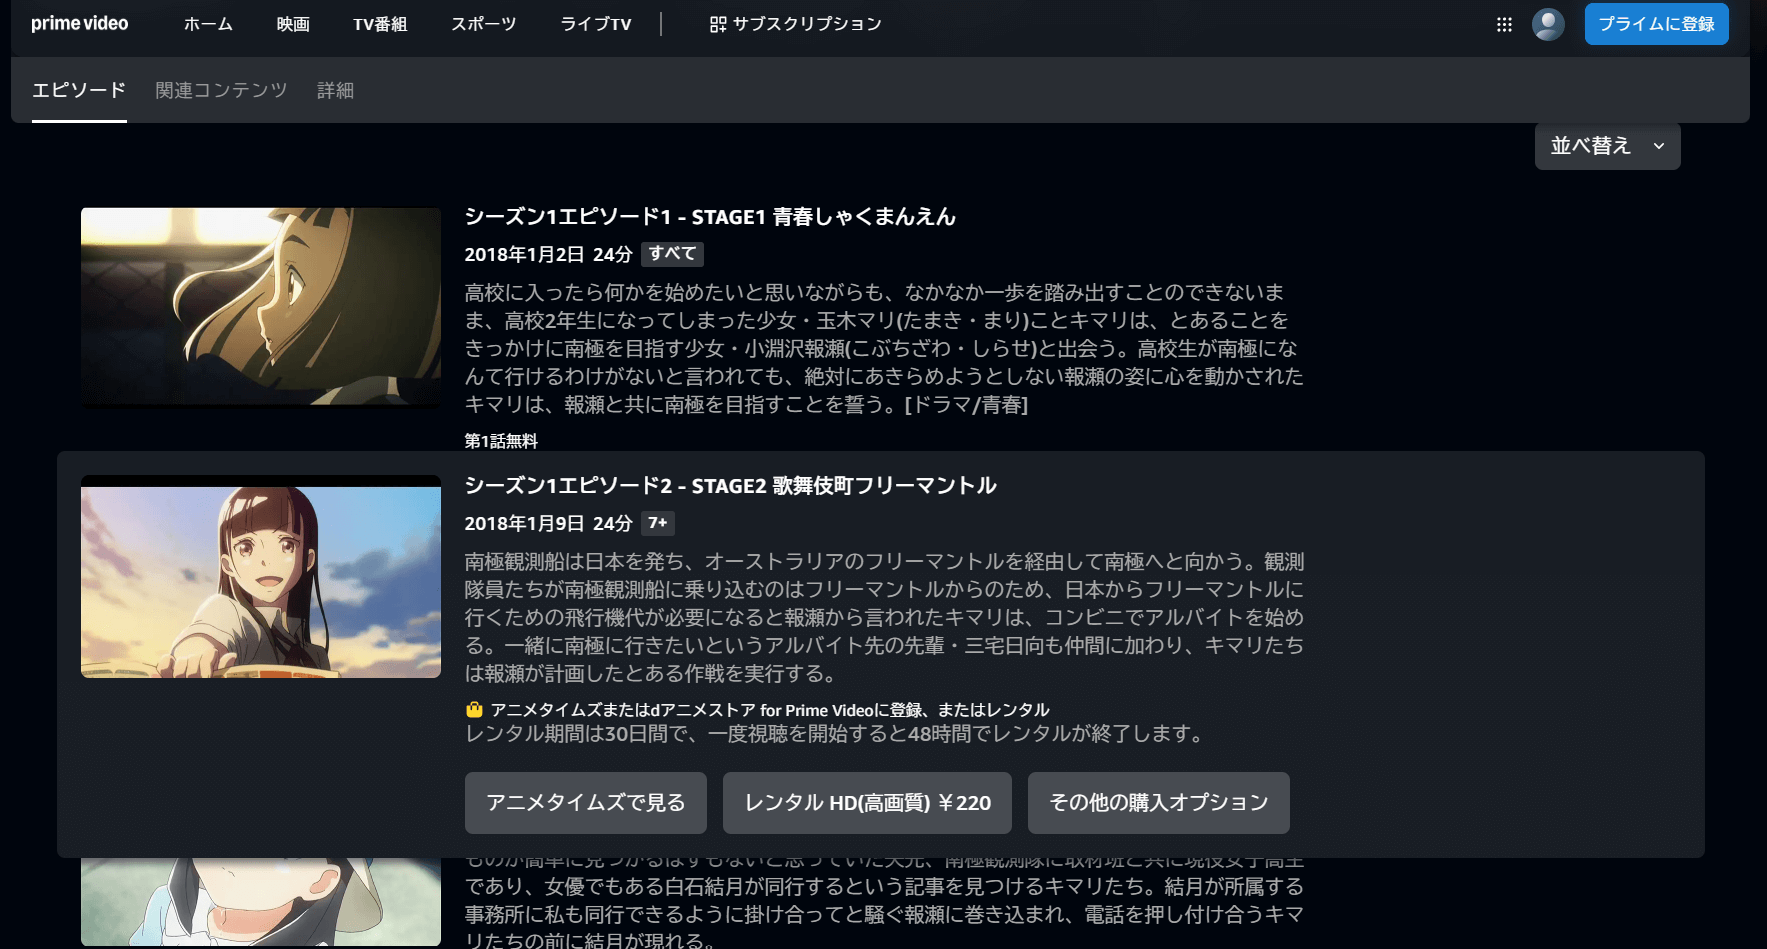Click レンタル HD(高画質) ￥220 button

pyautogui.click(x=867, y=803)
